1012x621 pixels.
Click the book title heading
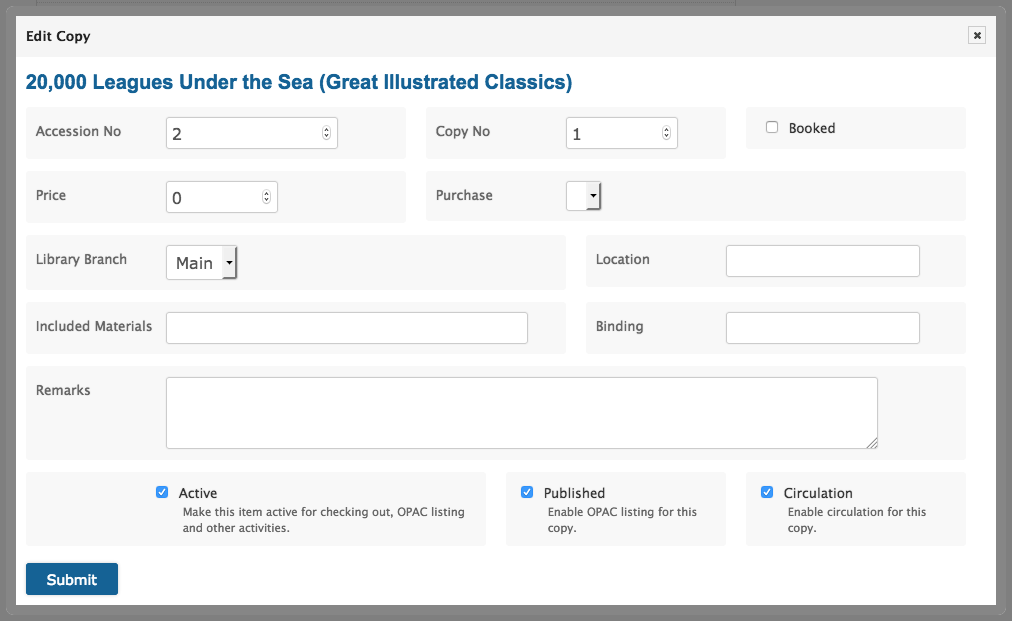(299, 82)
